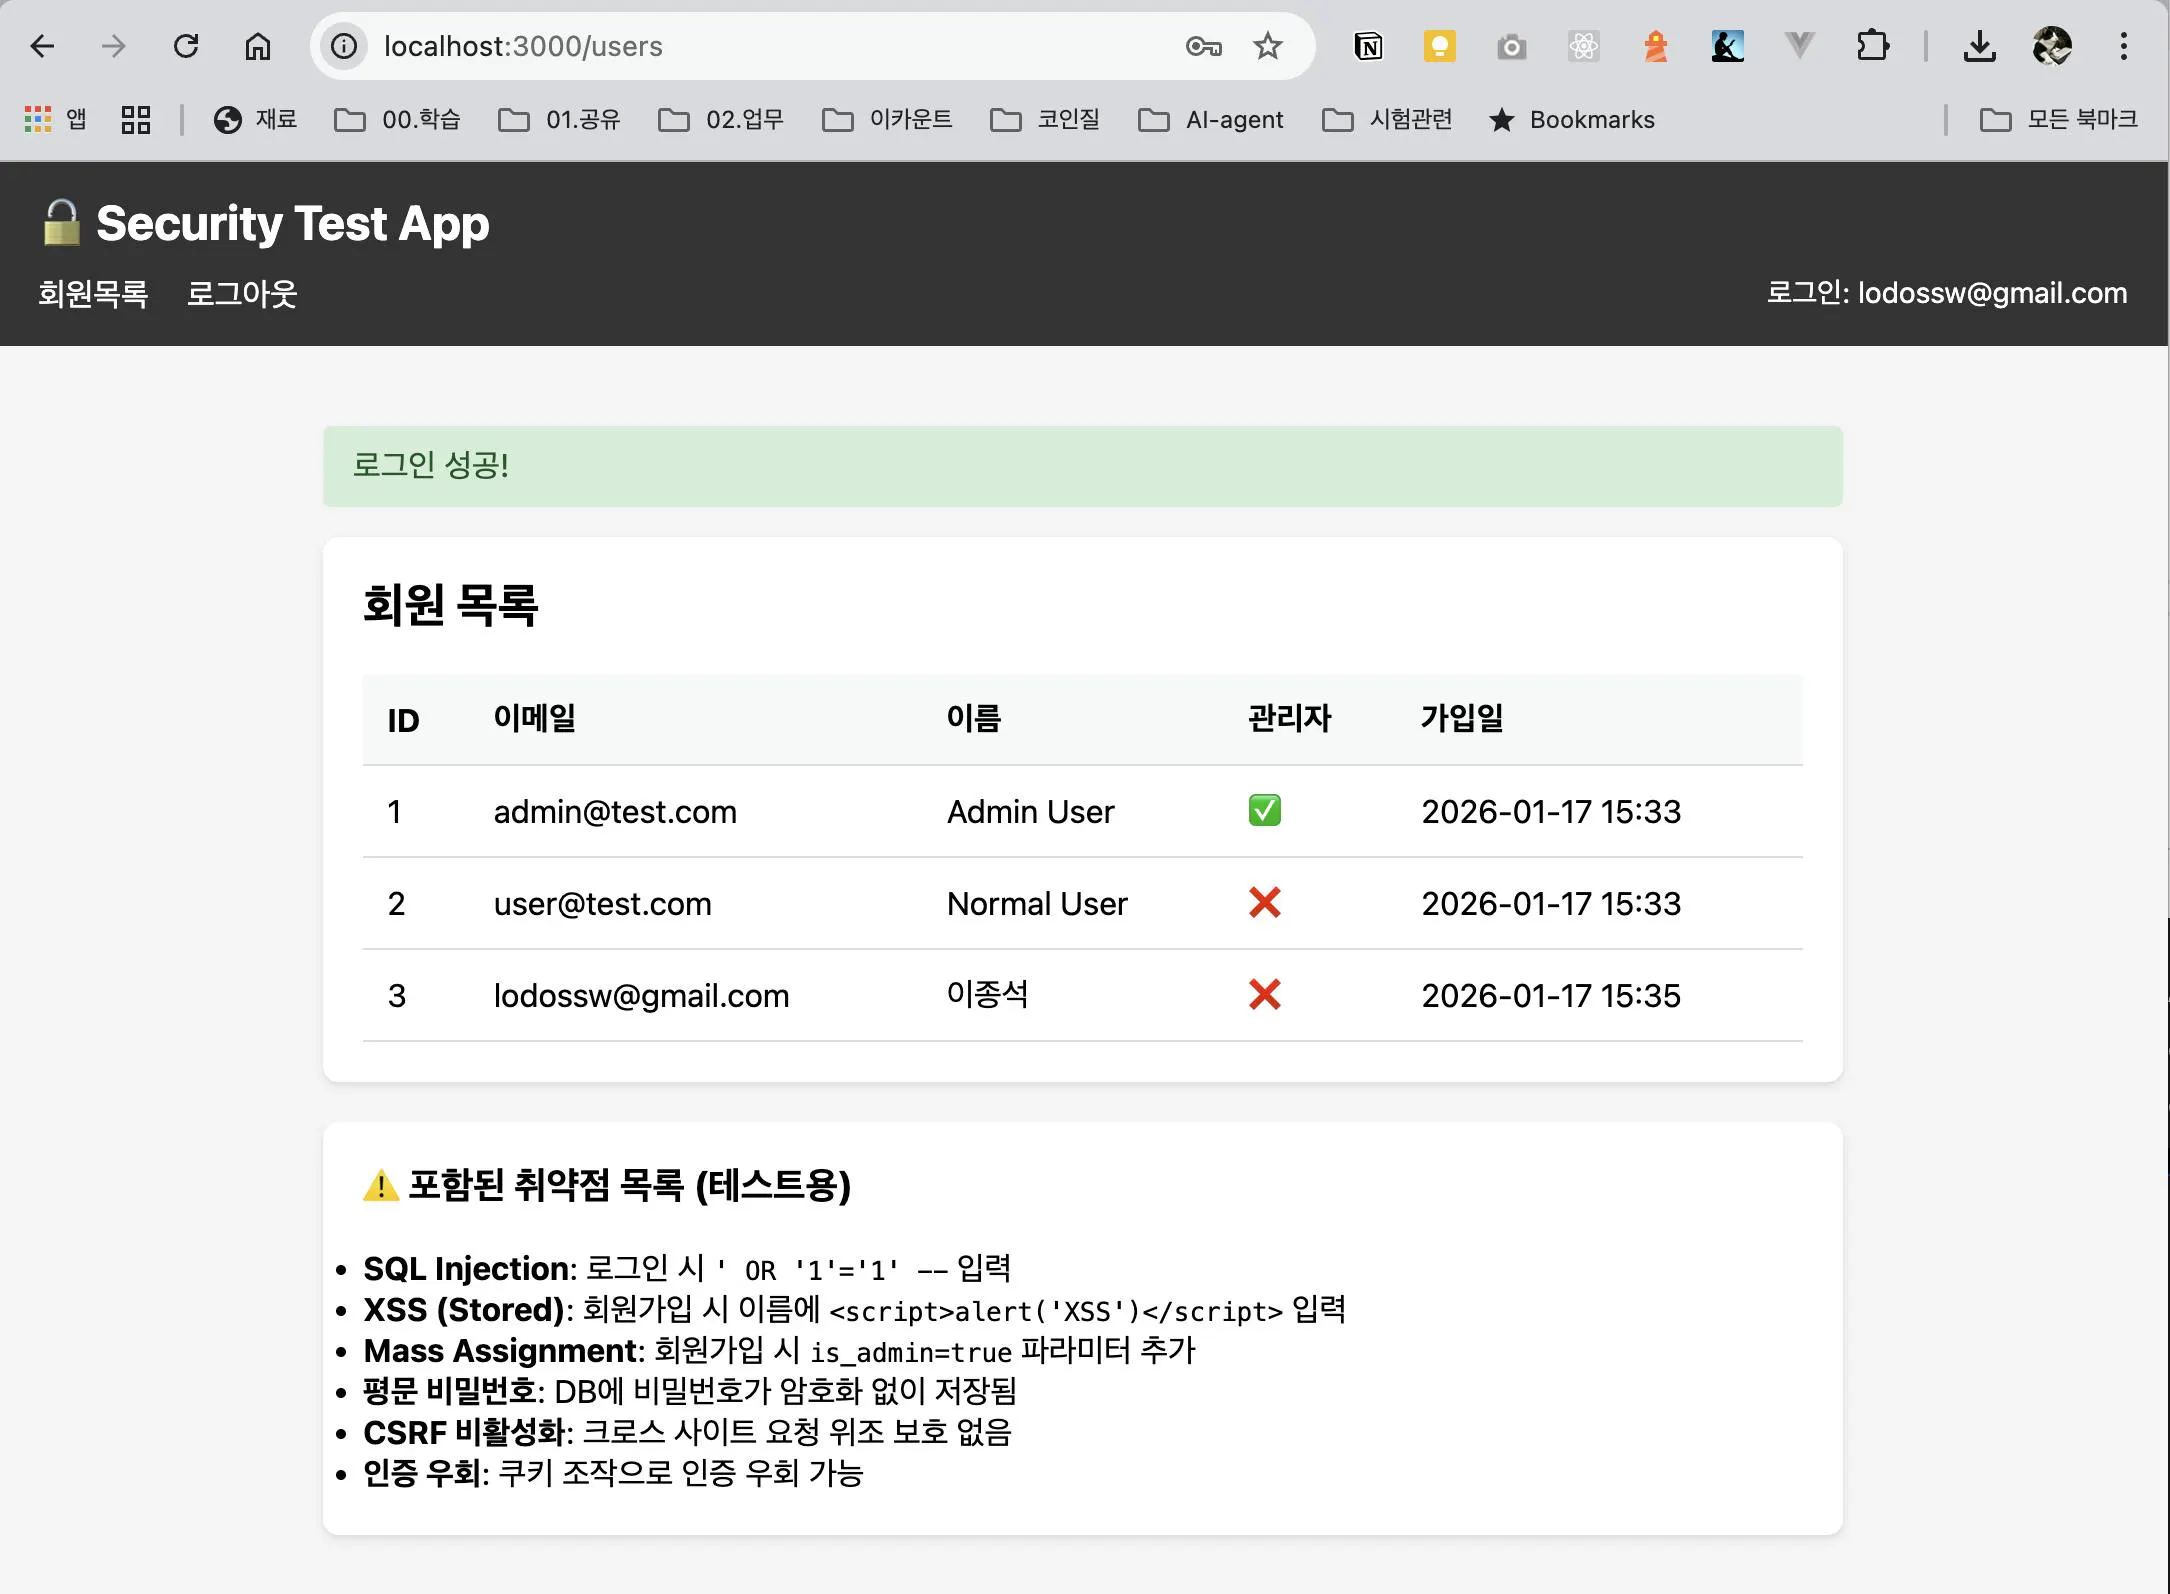Click the home button icon
Screen dimensions: 2170x1594
258,46
